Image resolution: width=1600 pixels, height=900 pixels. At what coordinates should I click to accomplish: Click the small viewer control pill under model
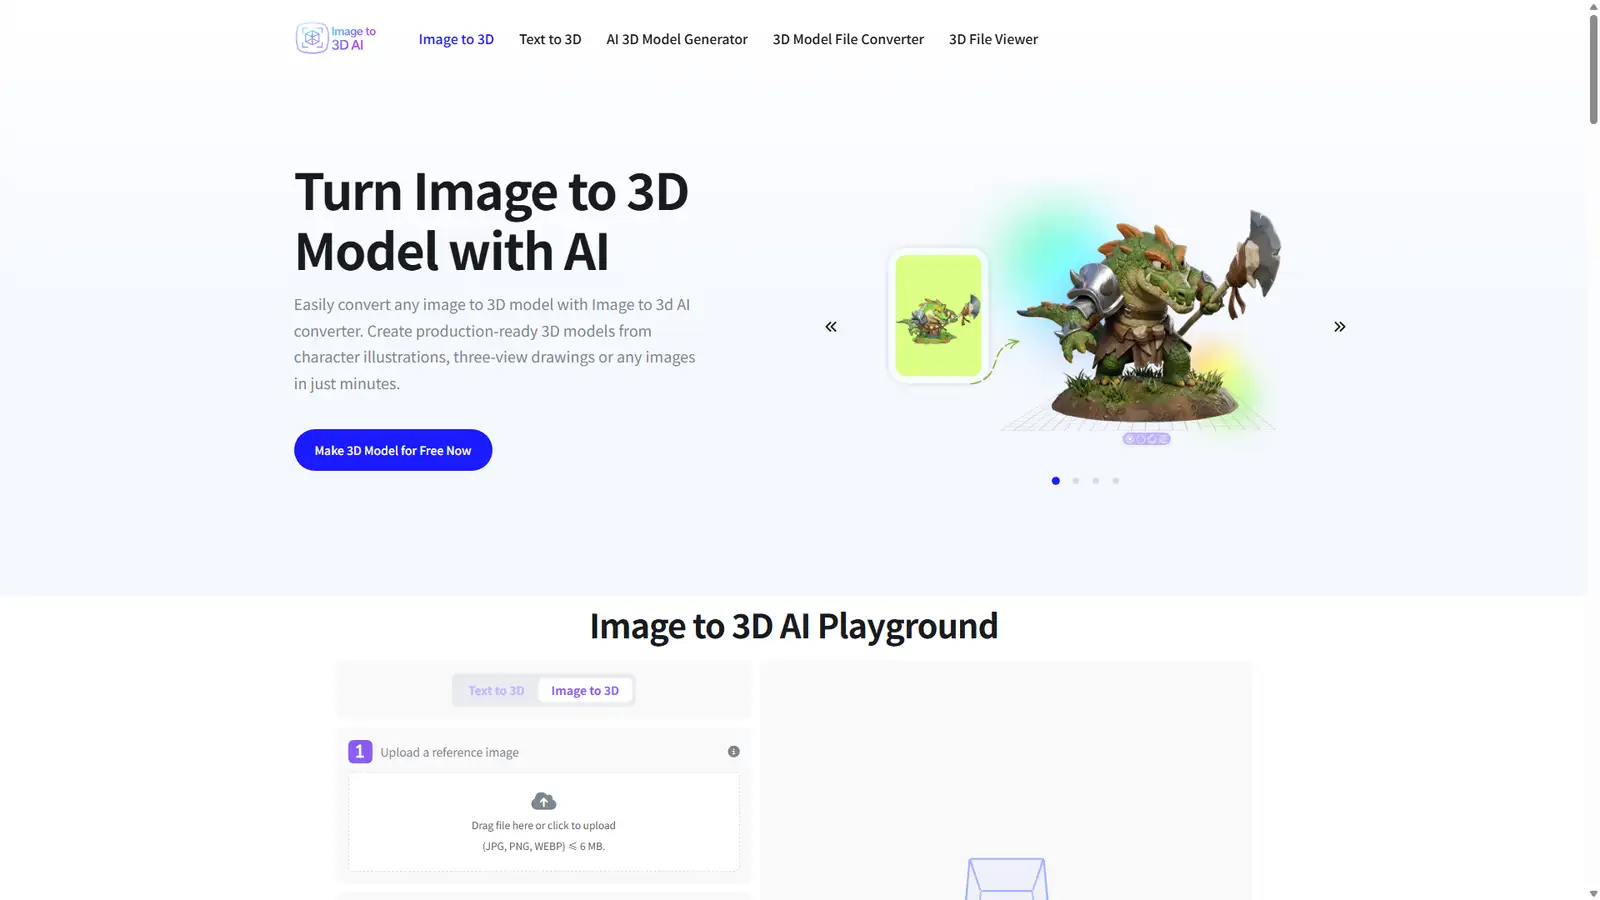1146,439
